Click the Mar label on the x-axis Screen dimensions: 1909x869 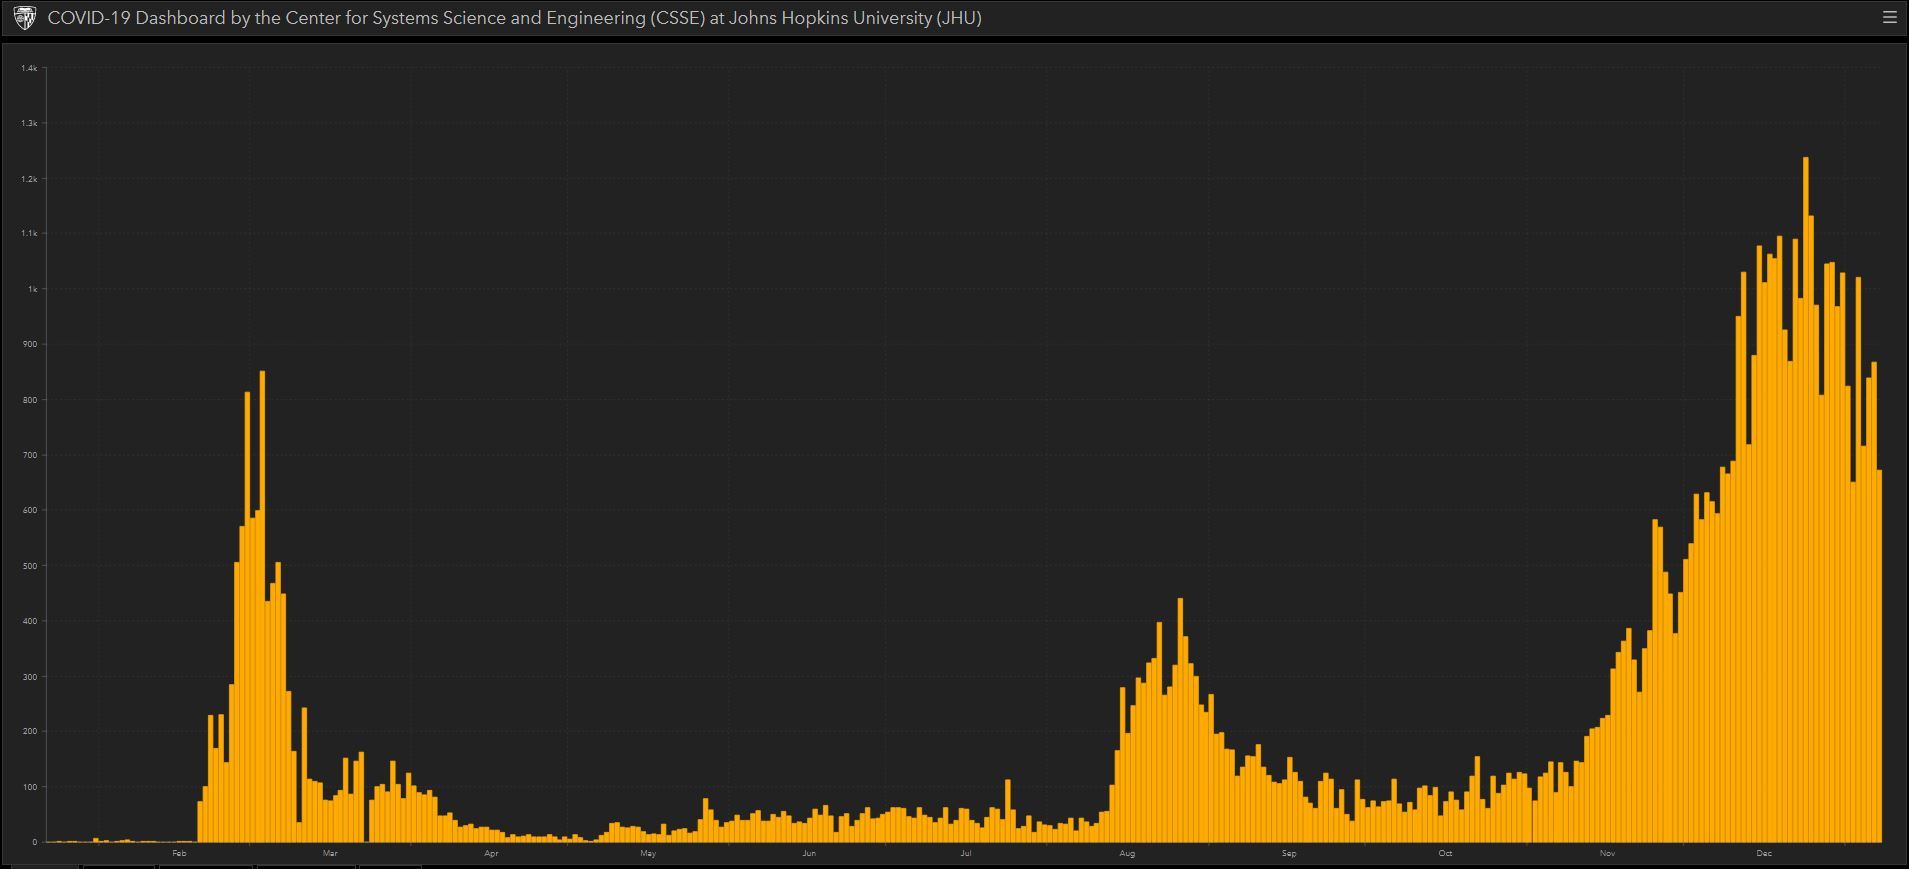(x=330, y=853)
